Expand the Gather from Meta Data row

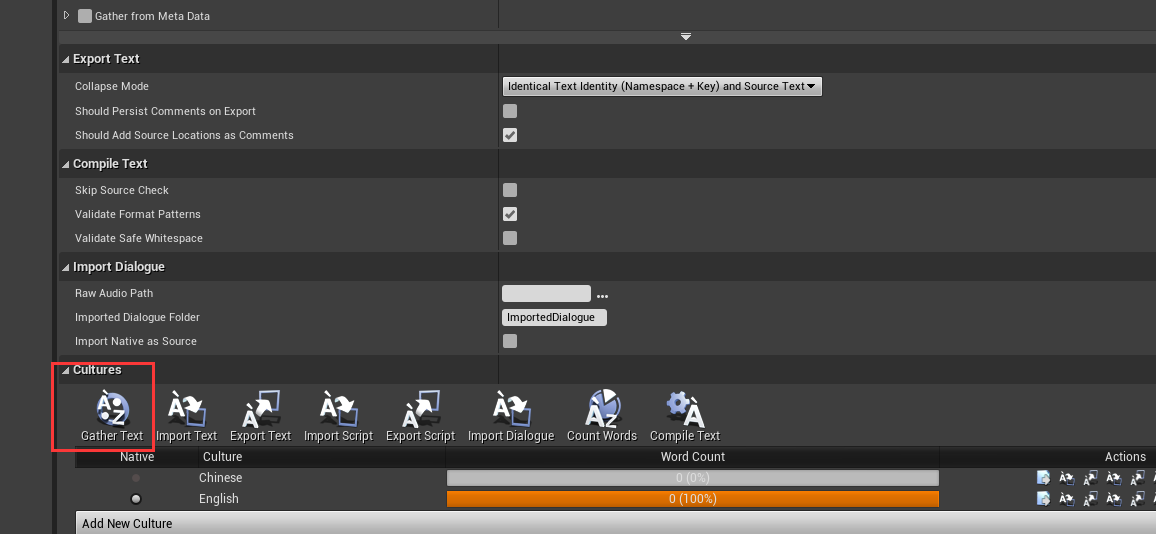click(66, 15)
